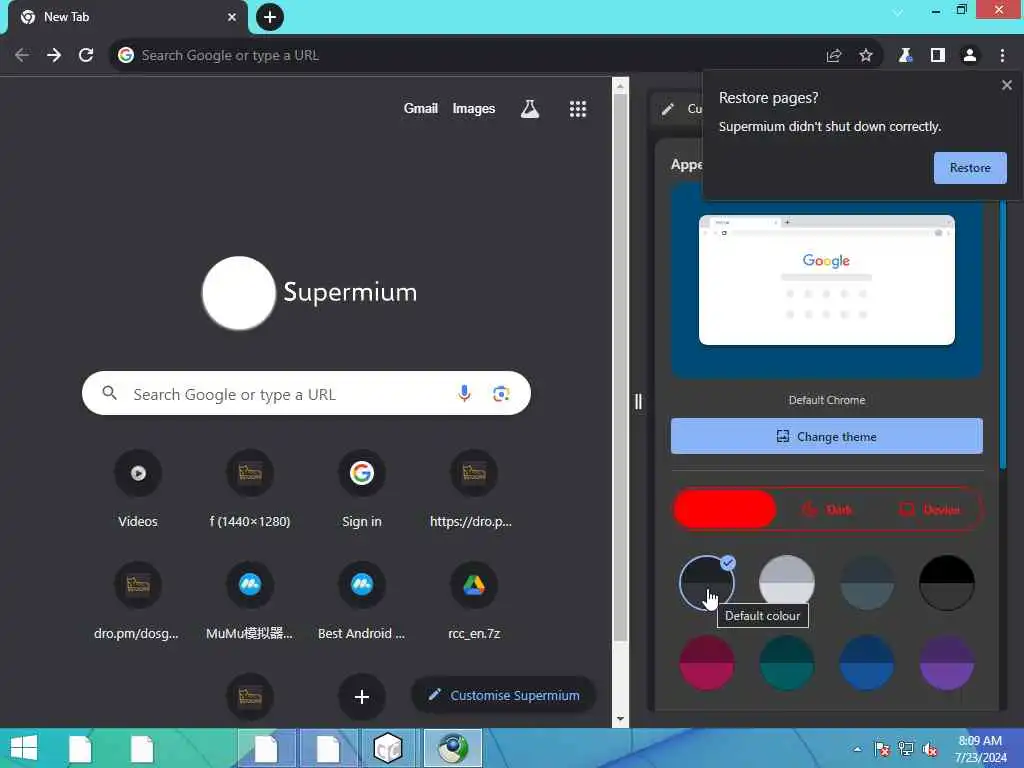The width and height of the screenshot is (1024, 768).
Task: Start voice search with microphone icon
Action: (464, 393)
